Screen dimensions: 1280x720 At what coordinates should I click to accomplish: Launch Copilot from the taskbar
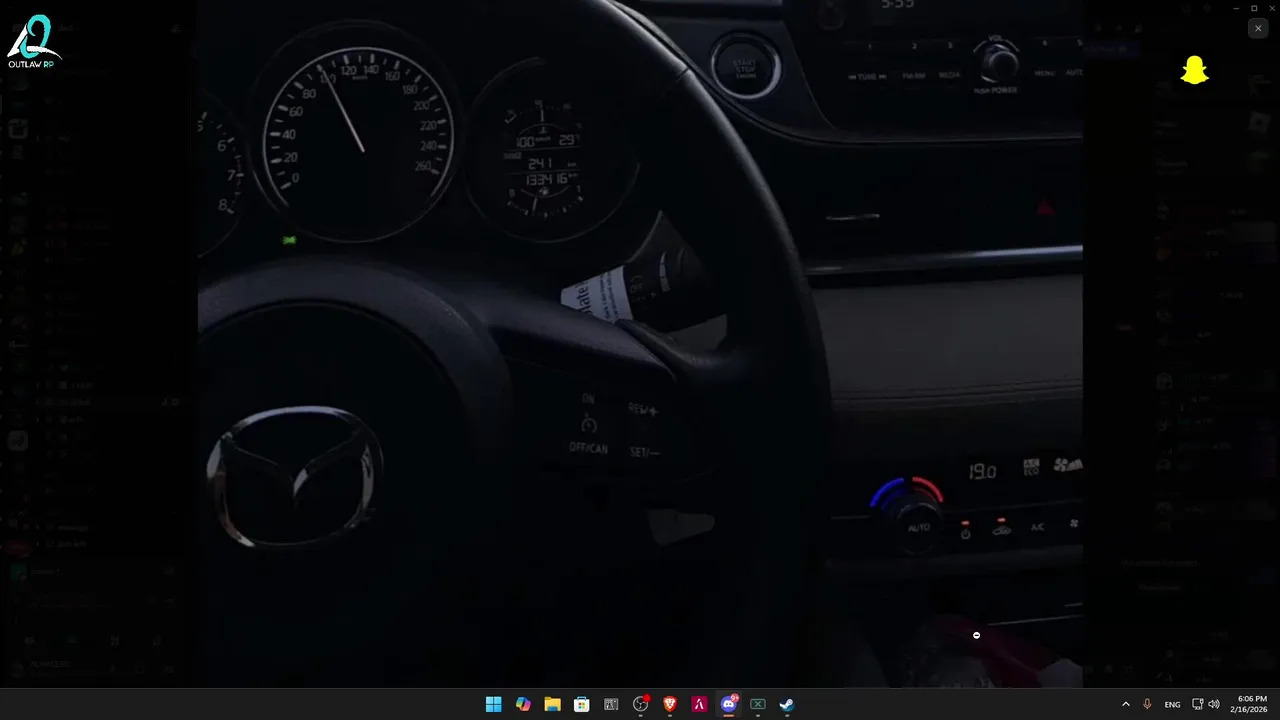coord(523,704)
